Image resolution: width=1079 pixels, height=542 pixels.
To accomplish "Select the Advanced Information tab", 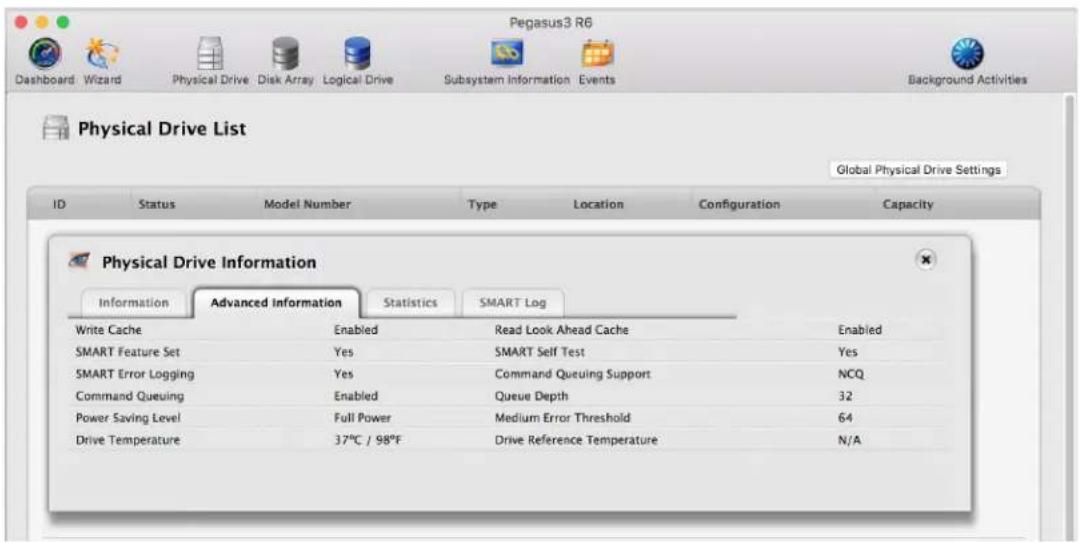I will [x=276, y=303].
